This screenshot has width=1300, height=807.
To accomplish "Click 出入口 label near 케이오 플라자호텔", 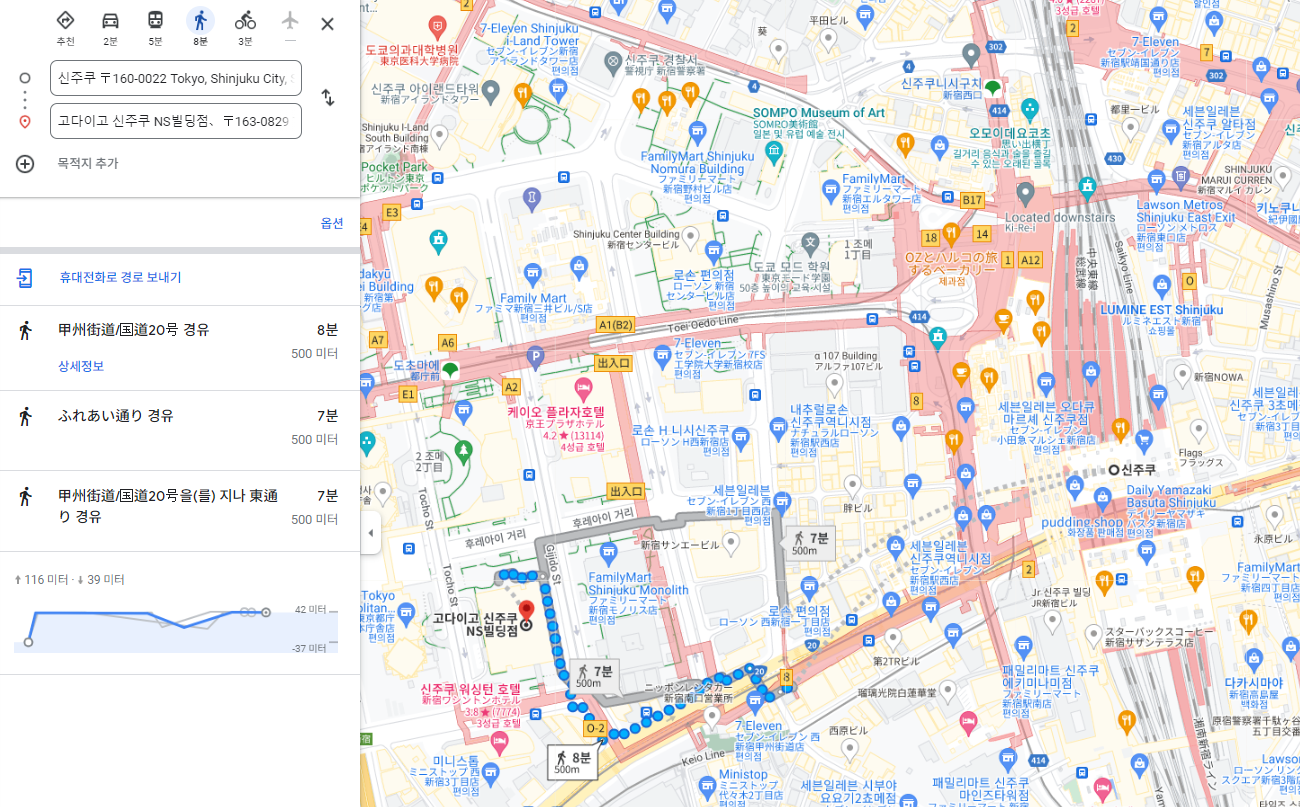I will pyautogui.click(x=612, y=363).
